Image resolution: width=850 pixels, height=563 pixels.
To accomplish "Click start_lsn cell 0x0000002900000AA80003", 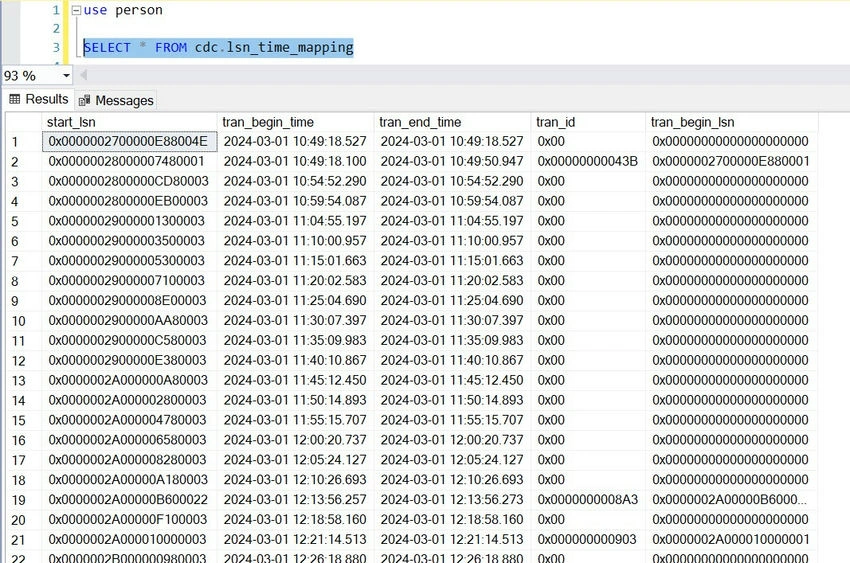I will [x=130, y=321].
